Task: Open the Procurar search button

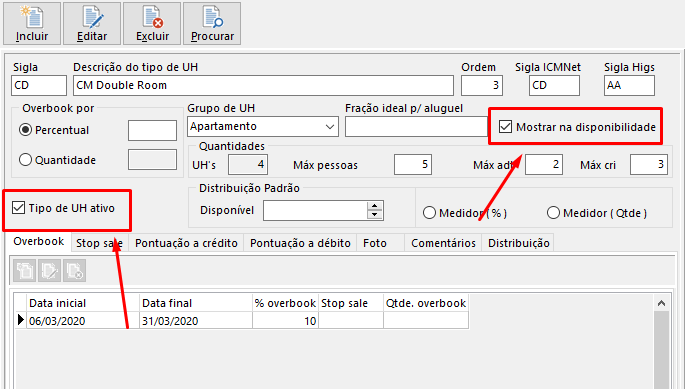Action: coord(212,24)
